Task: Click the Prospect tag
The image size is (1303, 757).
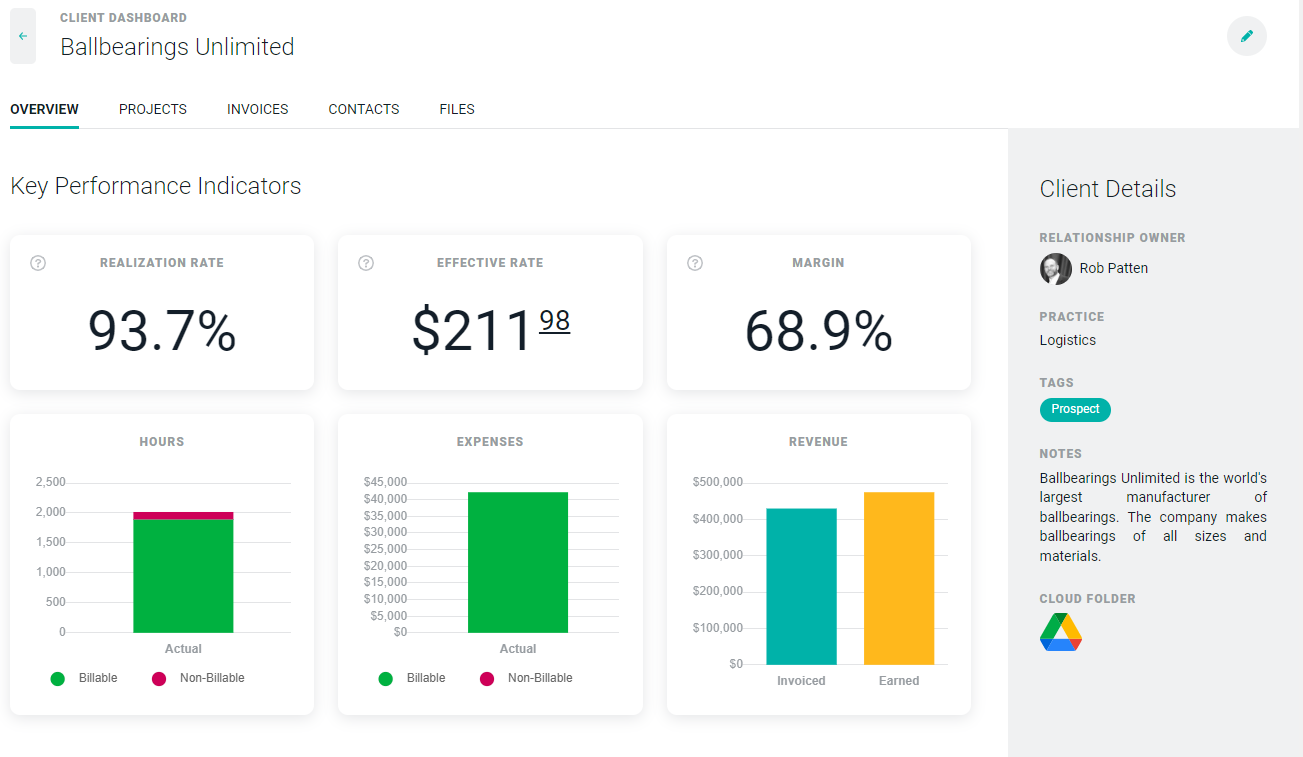Action: pos(1075,409)
